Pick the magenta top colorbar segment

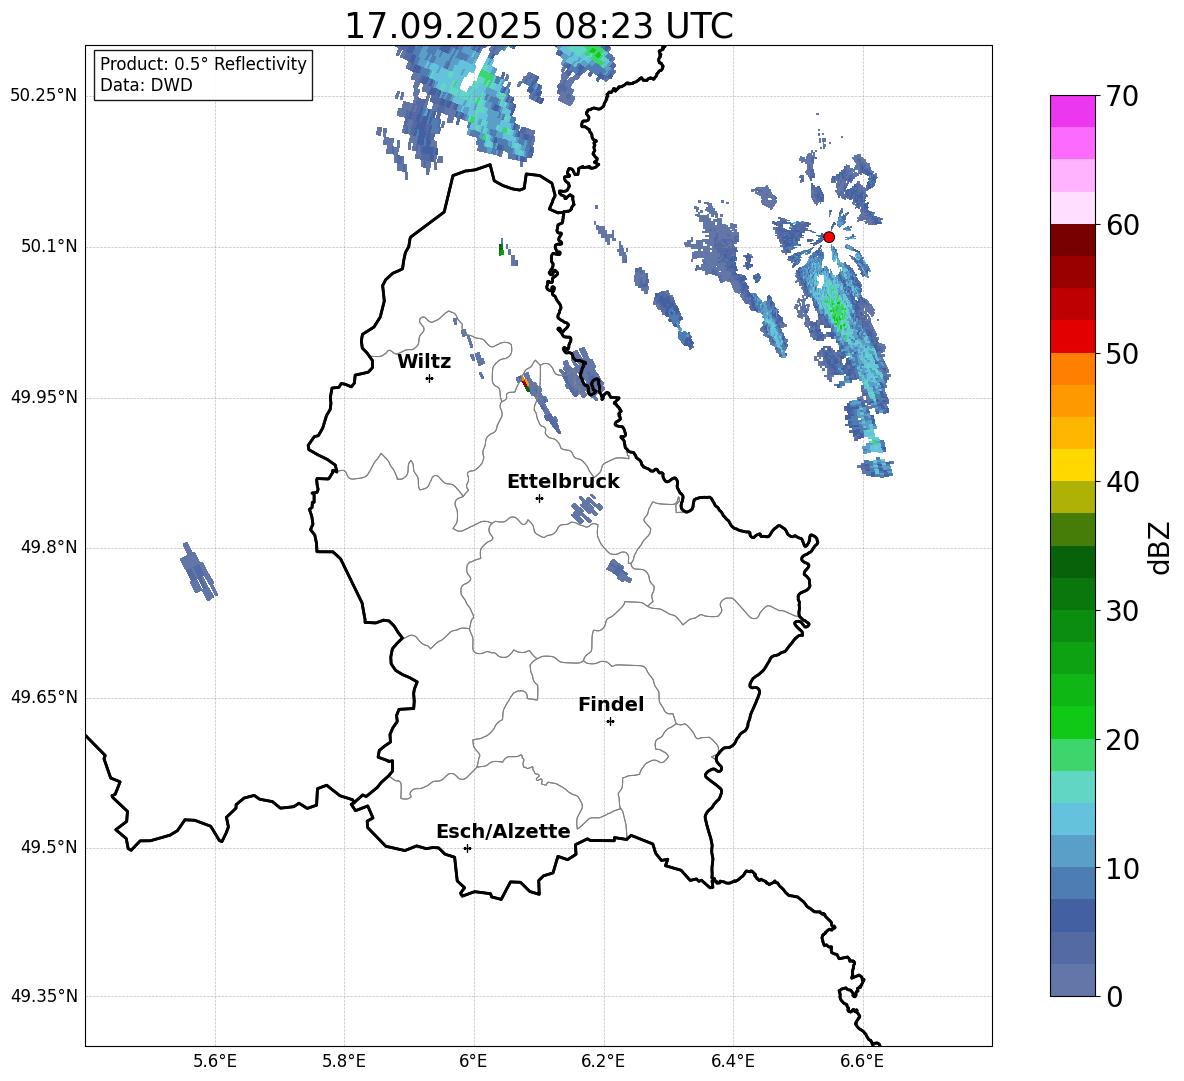1073,112
